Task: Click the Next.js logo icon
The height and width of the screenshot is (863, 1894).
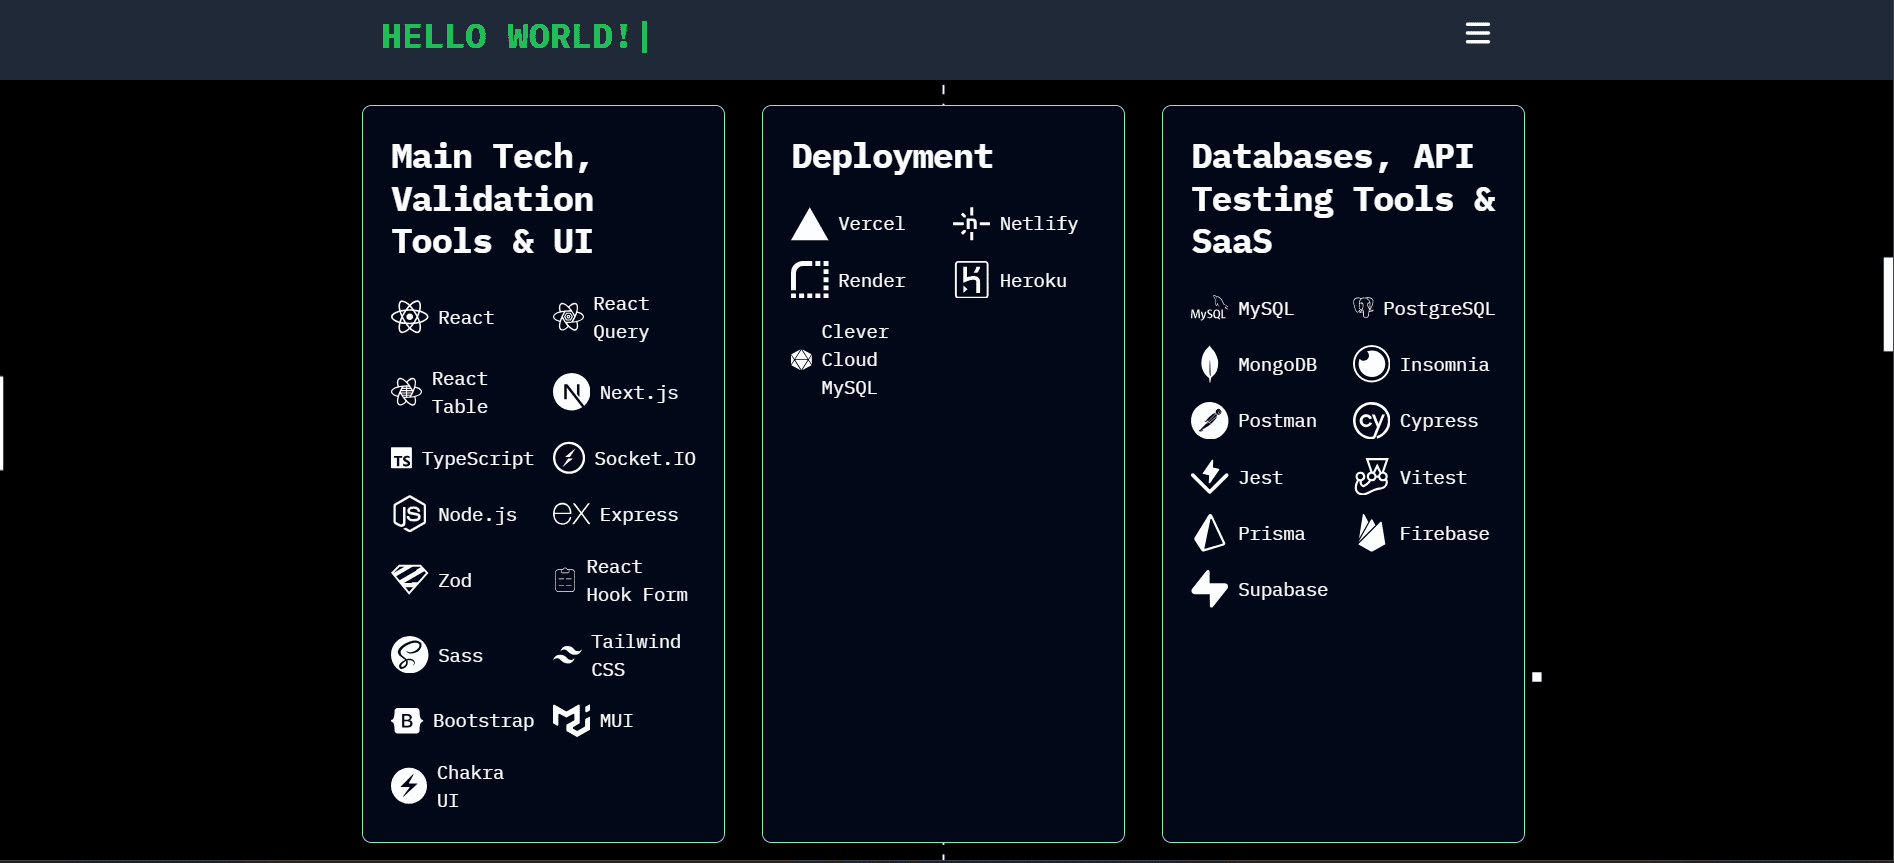Action: click(571, 392)
